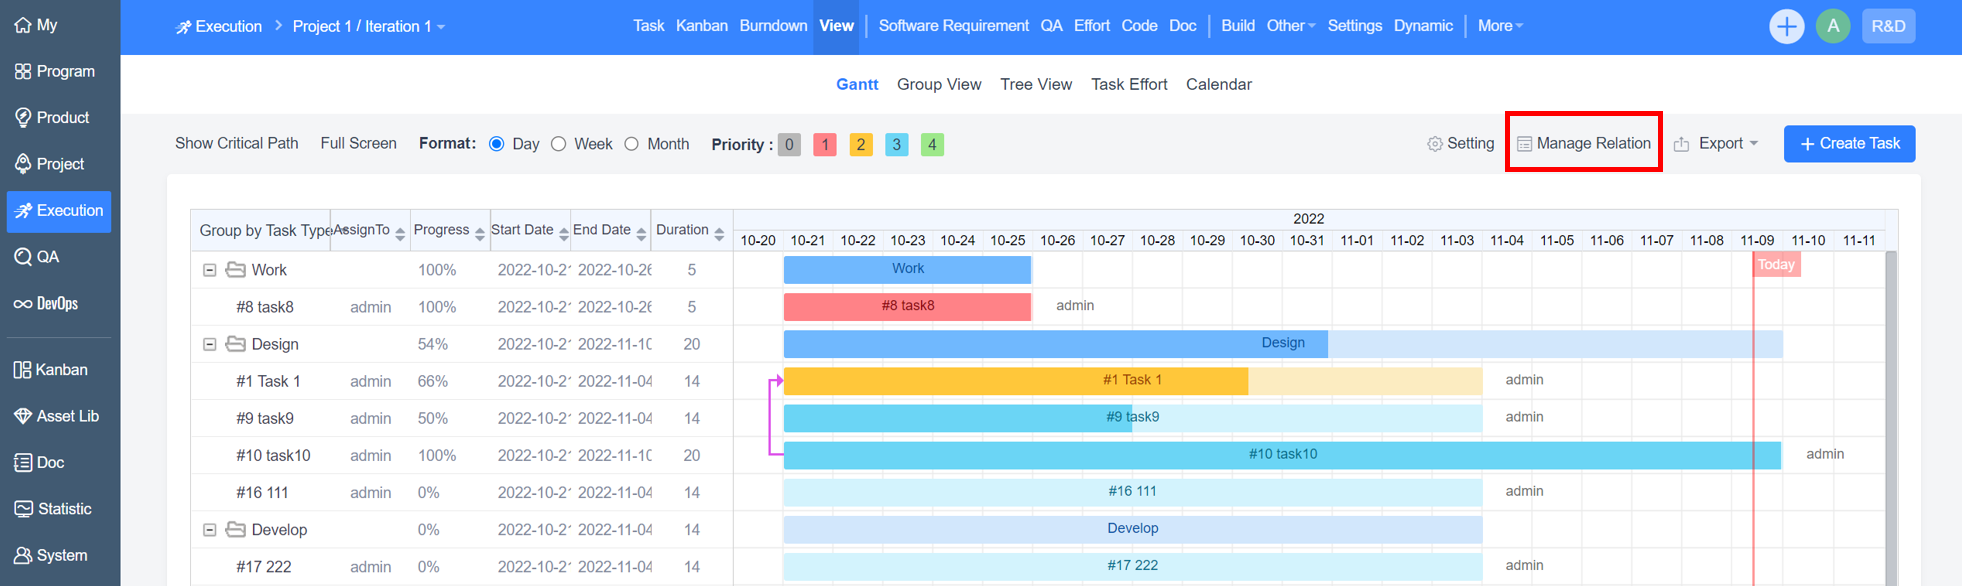Collapse the Work task group
Viewport: 1962px width, 586px height.
210,270
